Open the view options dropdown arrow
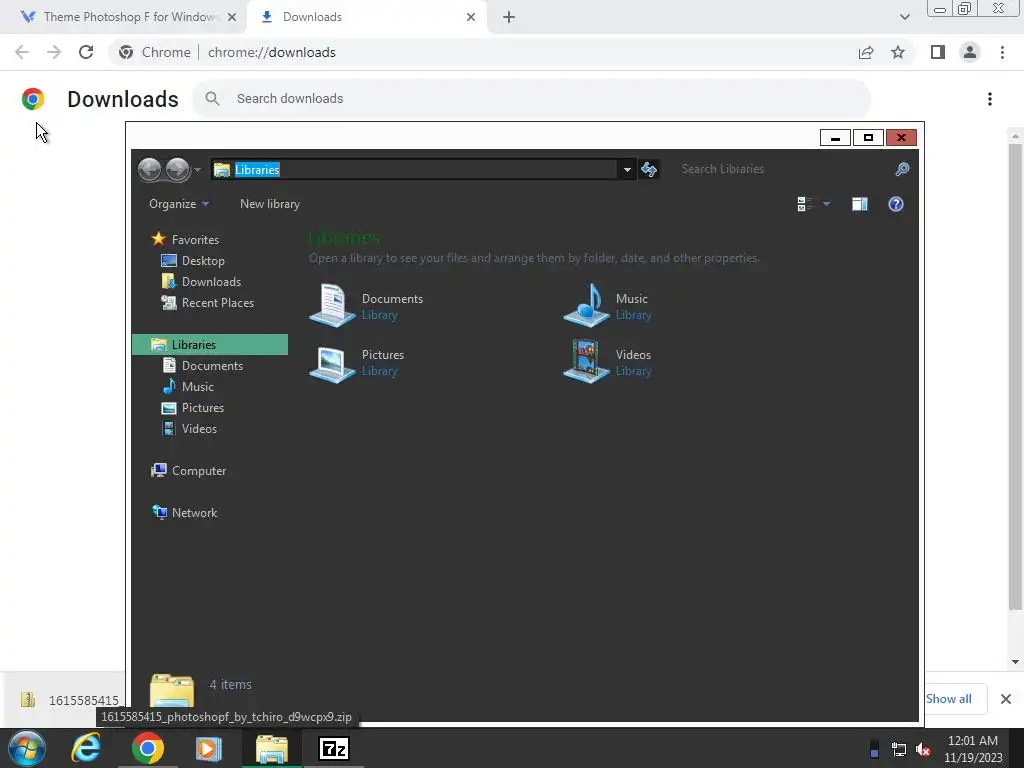The width and height of the screenshot is (1024, 768). (x=826, y=204)
